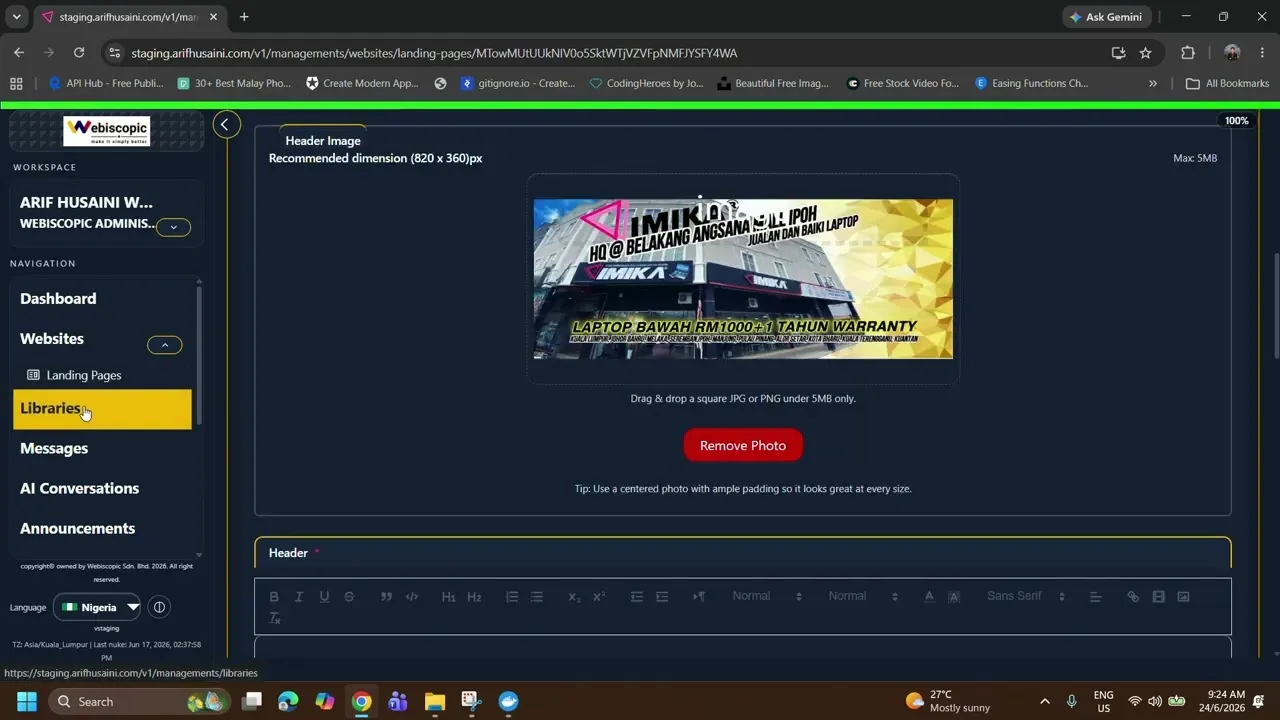
Task: Open Docker Desktop from taskbar
Action: [508, 701]
